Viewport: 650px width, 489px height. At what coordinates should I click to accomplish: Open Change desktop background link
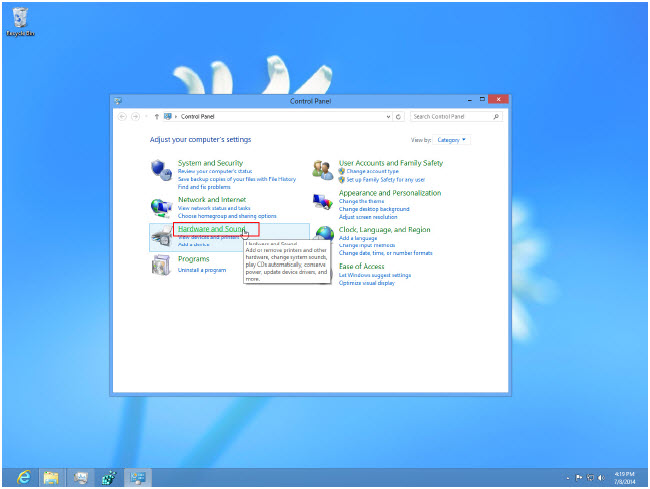coord(375,209)
